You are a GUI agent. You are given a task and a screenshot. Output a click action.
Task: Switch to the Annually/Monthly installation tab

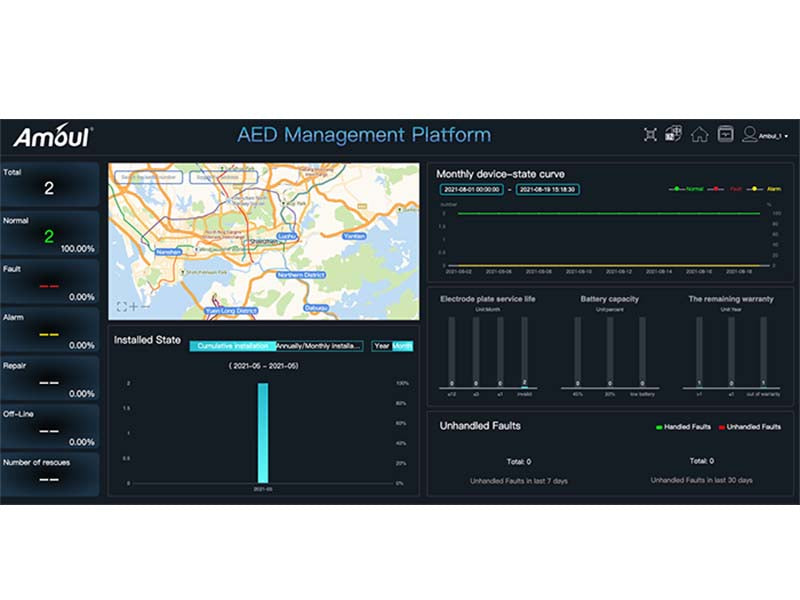[319, 346]
